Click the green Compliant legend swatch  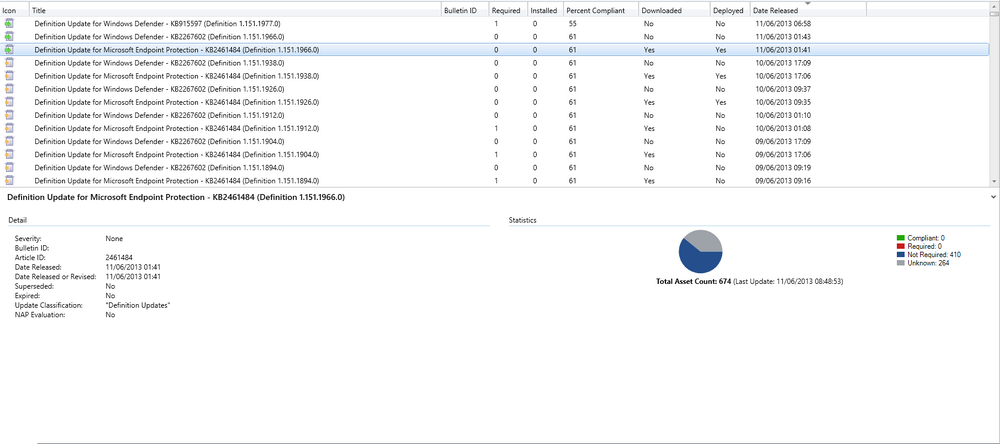[x=901, y=238]
